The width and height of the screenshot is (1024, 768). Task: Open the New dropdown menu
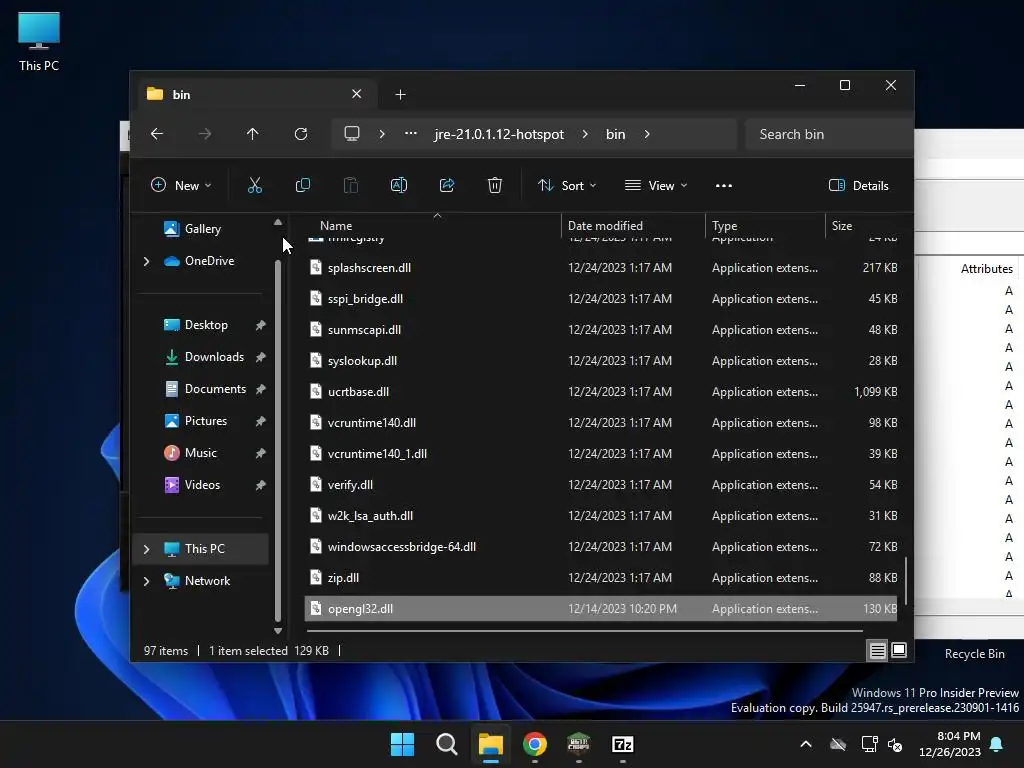click(x=181, y=185)
